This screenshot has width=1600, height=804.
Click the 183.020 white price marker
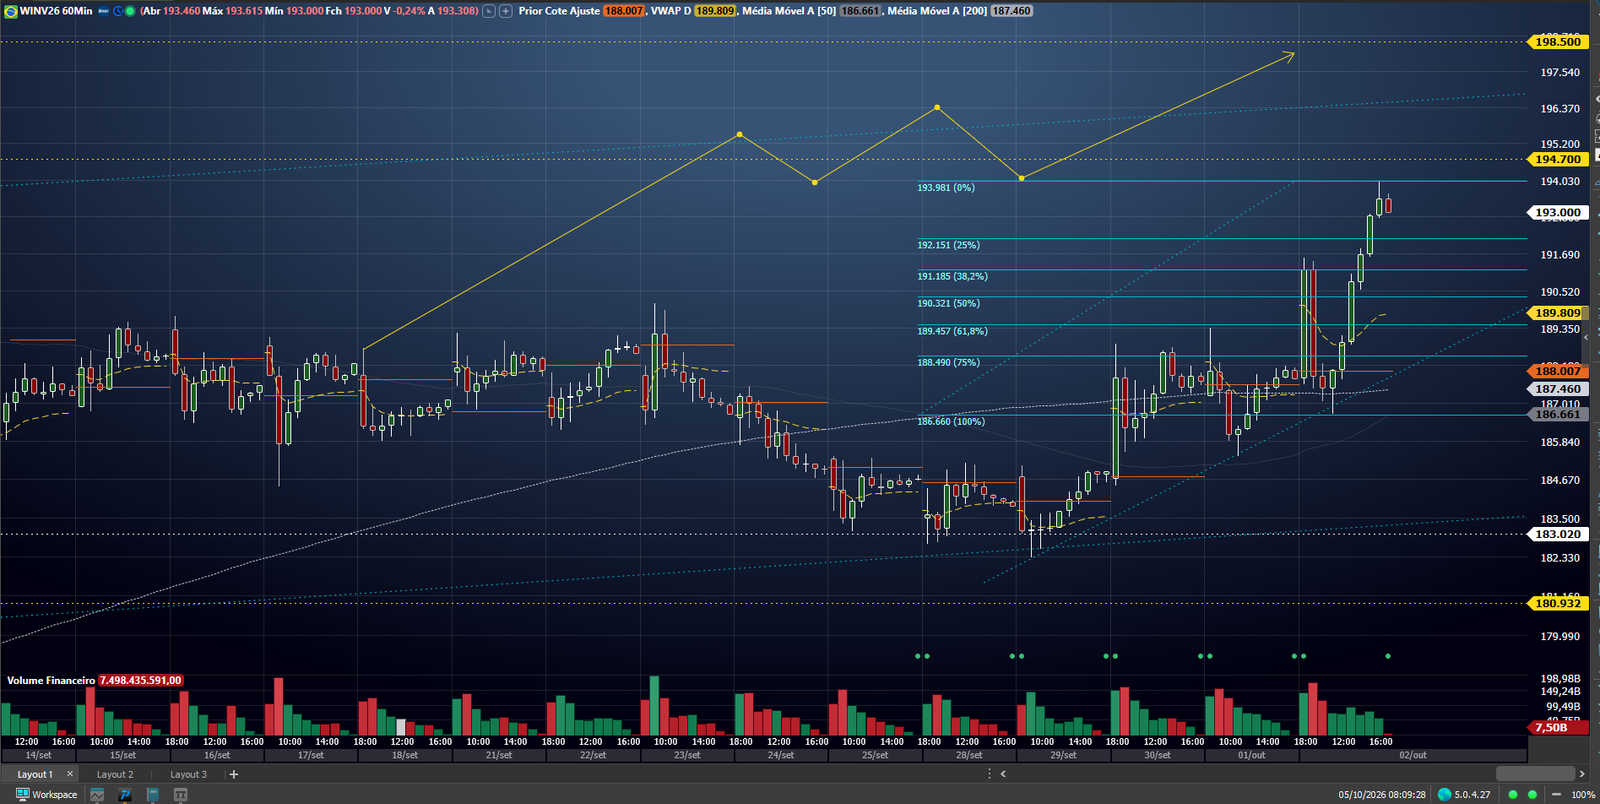coord(1557,534)
